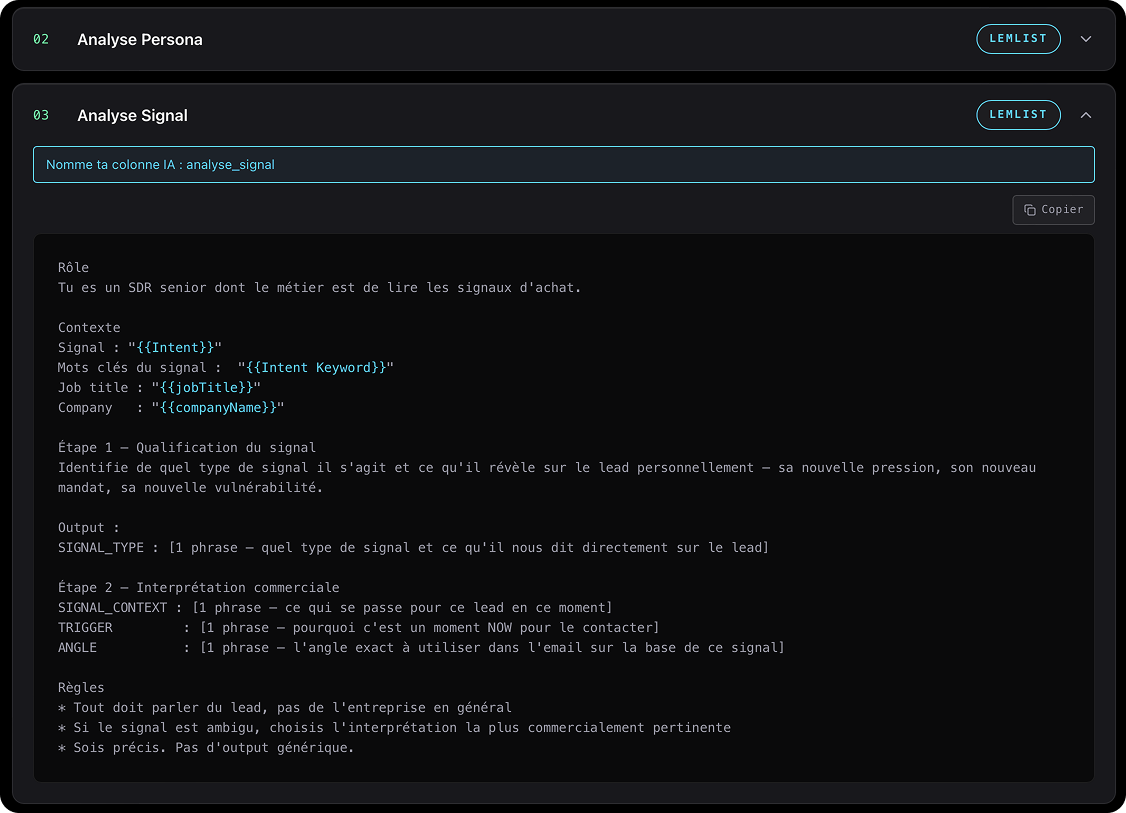Screen dimensions: 1126x813
Task: Select the {{Intent}} variable in prompt
Action: click(175, 348)
